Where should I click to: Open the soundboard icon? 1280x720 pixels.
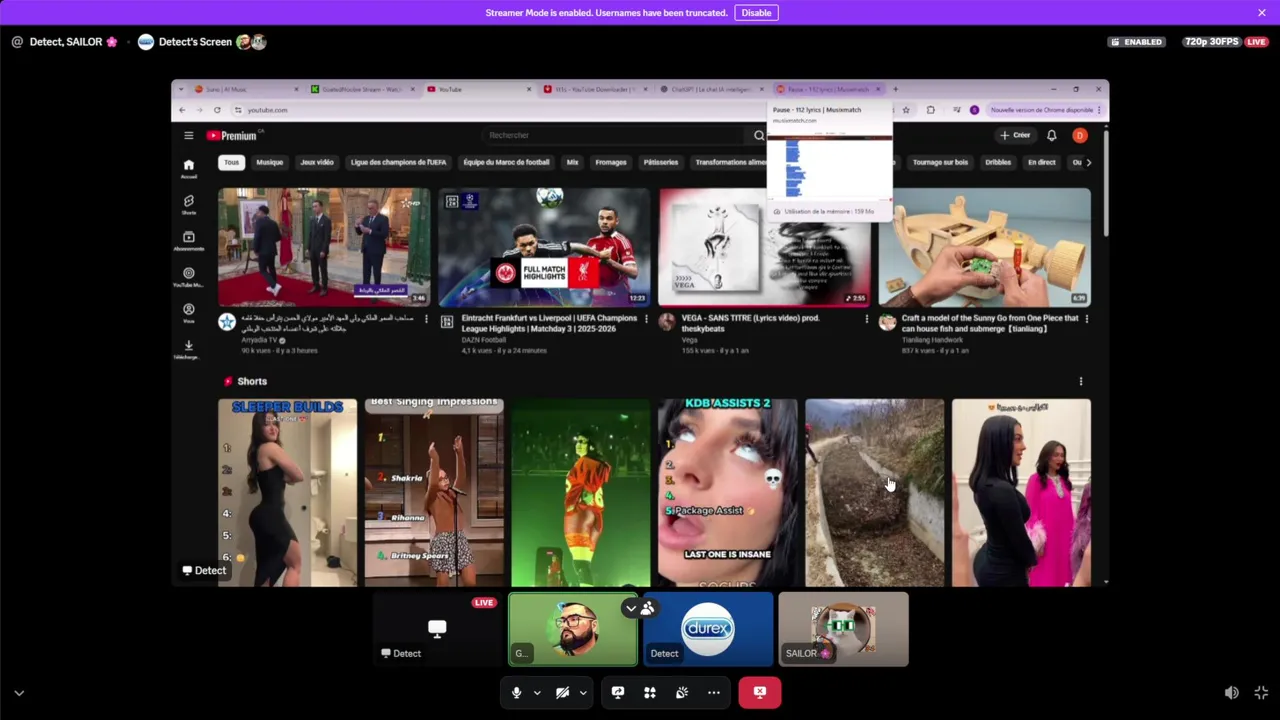(x=682, y=692)
